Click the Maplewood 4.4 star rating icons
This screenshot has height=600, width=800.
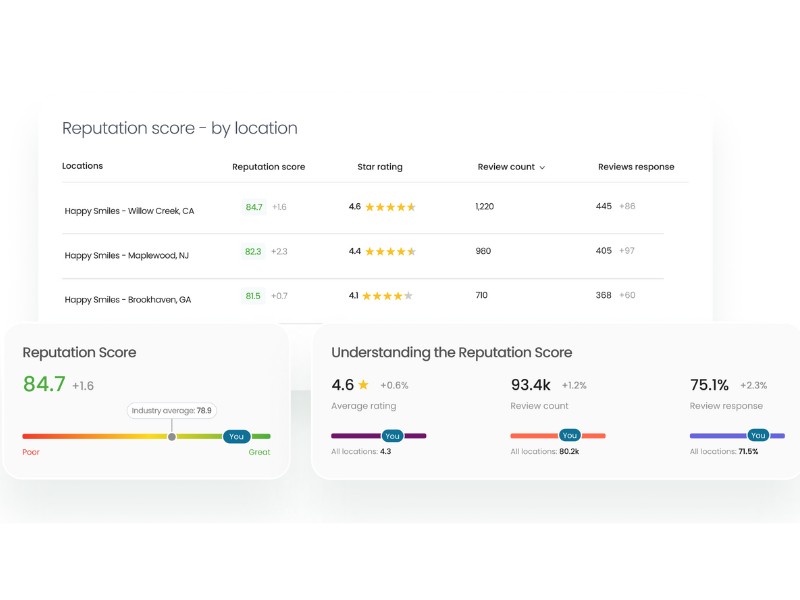point(390,252)
